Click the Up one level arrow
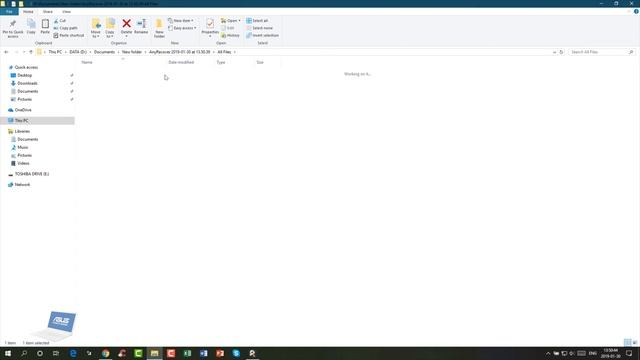The image size is (640, 360). [x=31, y=52]
